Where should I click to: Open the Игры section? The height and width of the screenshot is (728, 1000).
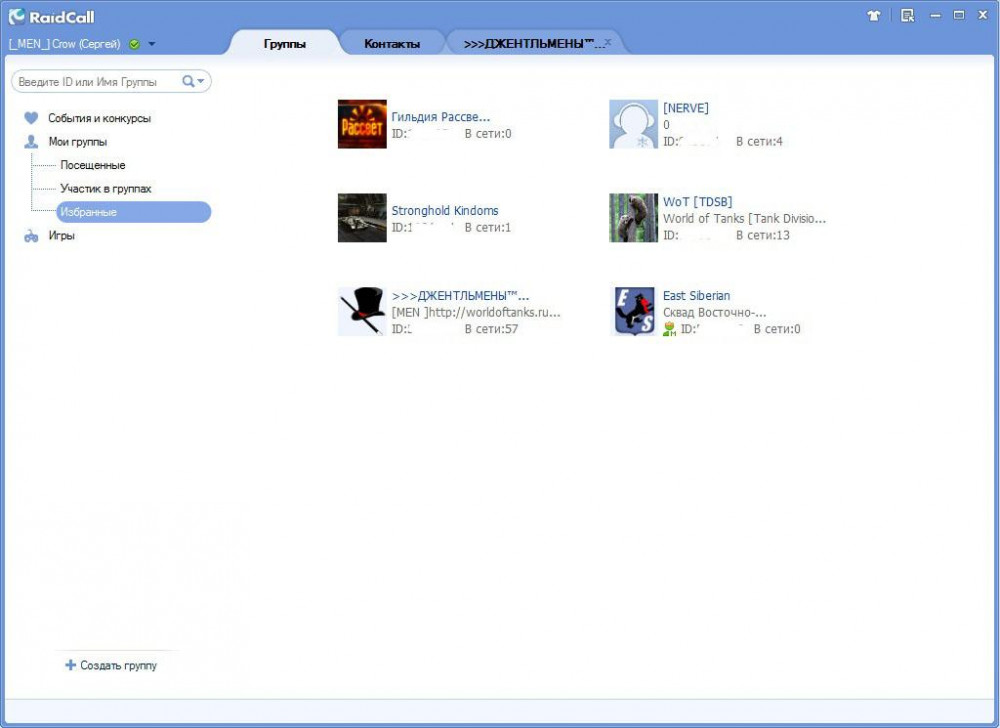point(61,235)
